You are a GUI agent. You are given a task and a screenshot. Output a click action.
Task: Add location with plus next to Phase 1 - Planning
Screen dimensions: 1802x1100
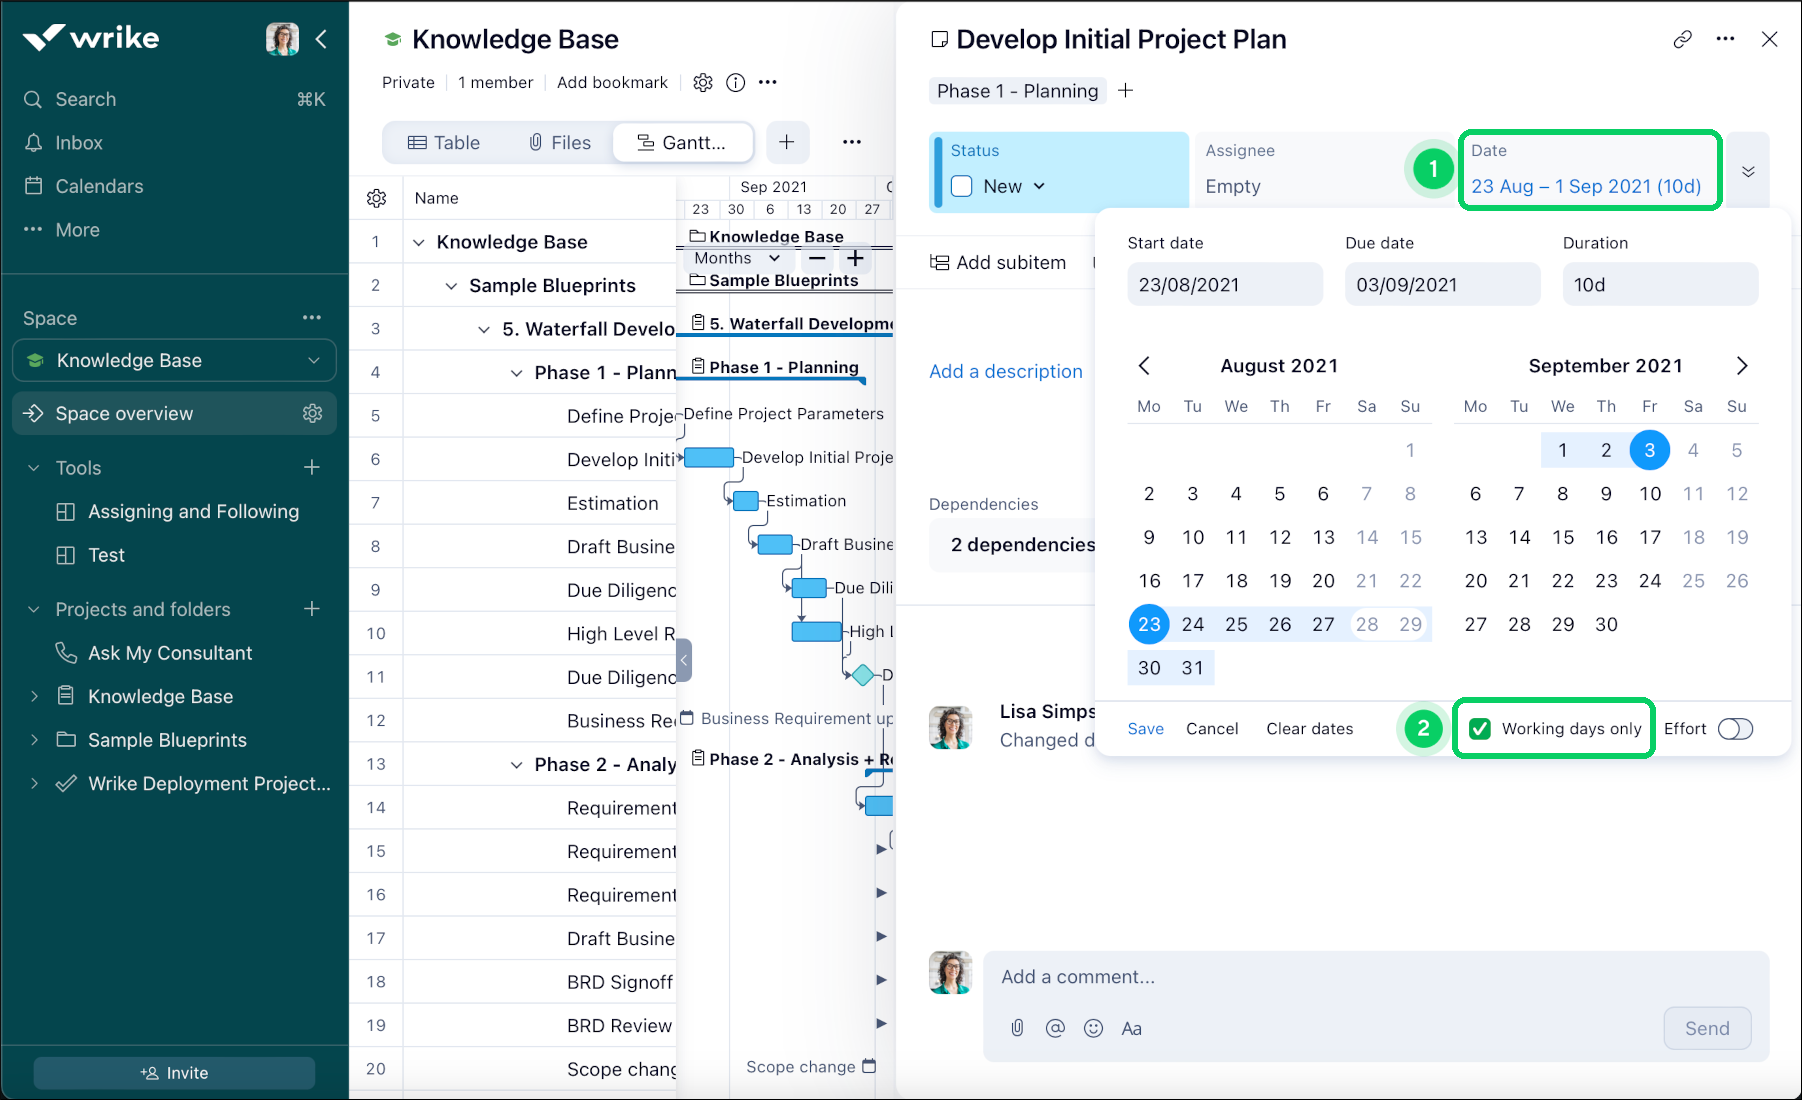1126,91
